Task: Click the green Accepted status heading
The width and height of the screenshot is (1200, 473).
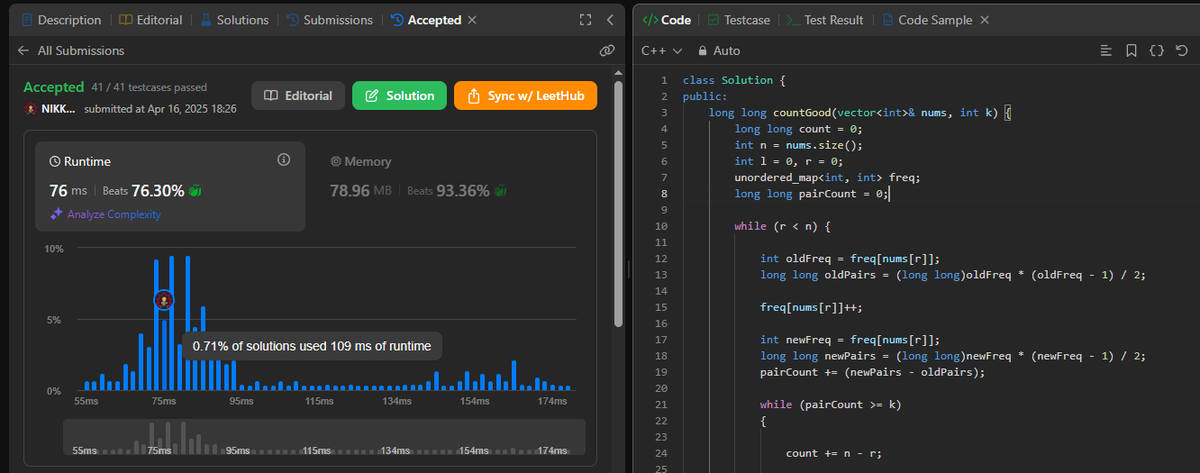Action: pos(54,88)
